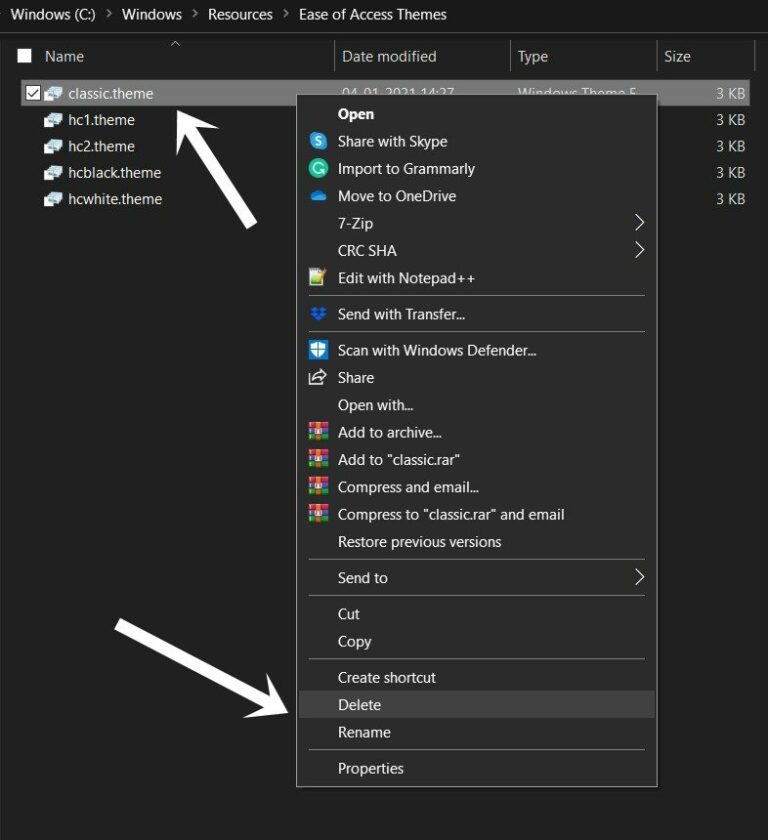768x840 pixels.
Task: Select the hcblack.theme file
Action: coord(114,172)
